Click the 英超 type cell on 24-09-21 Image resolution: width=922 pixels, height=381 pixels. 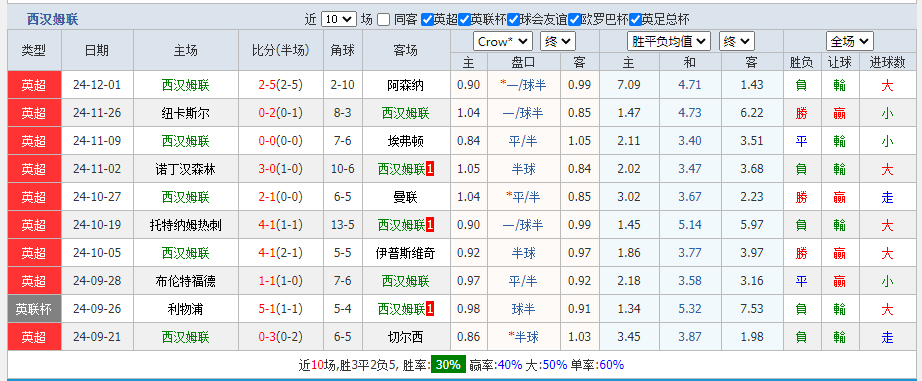click(x=35, y=337)
